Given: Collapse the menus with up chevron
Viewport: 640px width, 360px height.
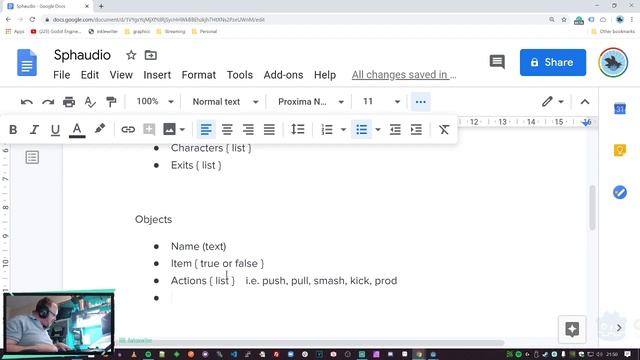Looking at the screenshot, I should point(584,102).
